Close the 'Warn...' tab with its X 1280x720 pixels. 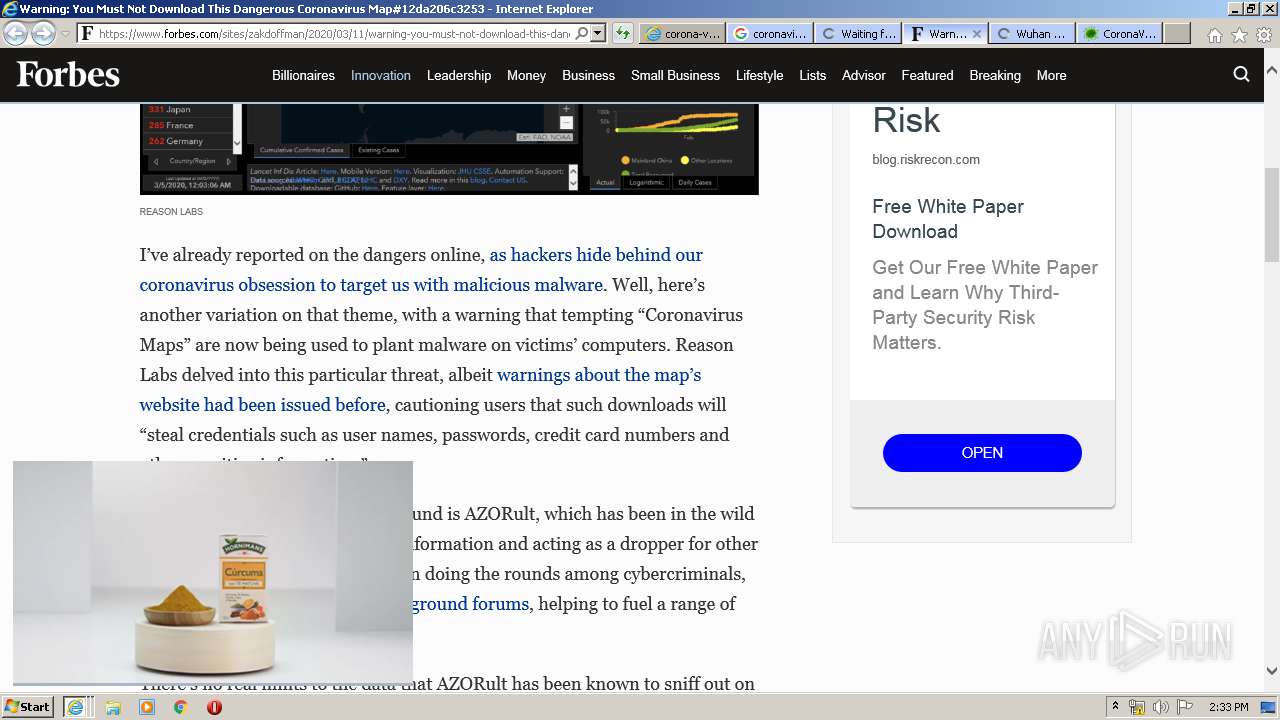click(x=977, y=33)
